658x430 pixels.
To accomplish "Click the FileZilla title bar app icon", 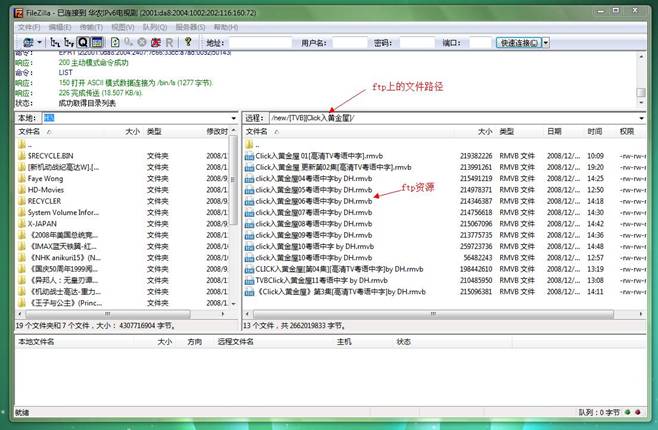I will (18, 13).
